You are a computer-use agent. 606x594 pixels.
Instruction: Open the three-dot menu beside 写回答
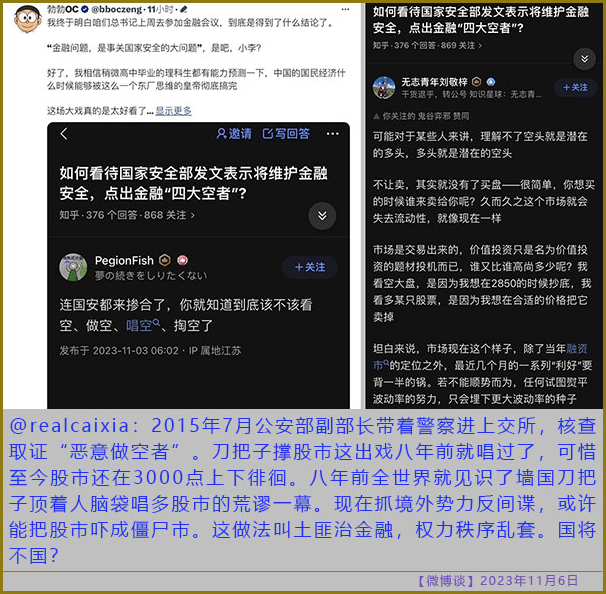point(332,134)
